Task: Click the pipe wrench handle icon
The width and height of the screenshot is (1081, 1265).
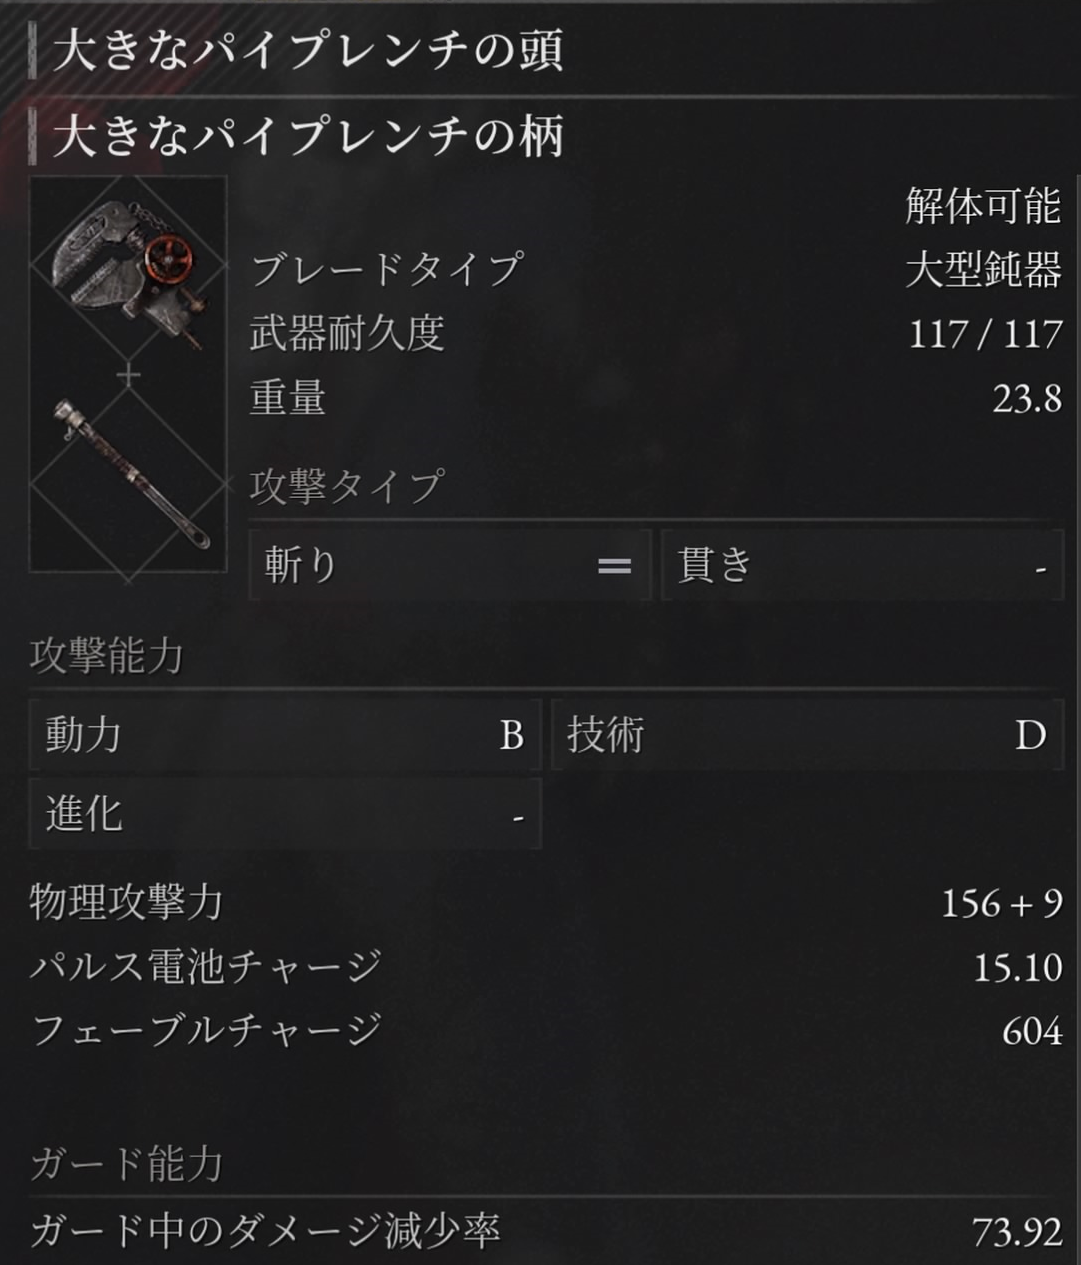Action: tap(129, 474)
